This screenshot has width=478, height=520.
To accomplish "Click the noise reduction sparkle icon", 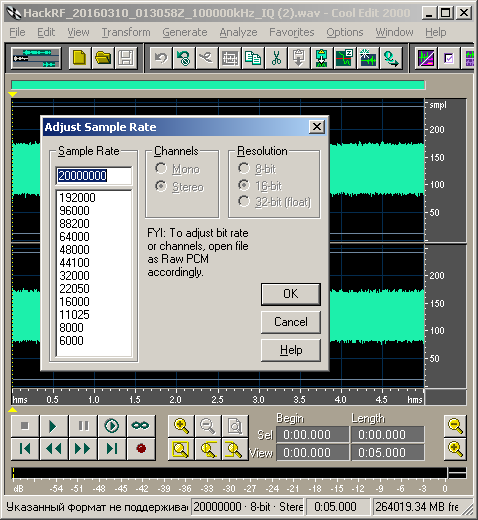I will [x=368, y=58].
